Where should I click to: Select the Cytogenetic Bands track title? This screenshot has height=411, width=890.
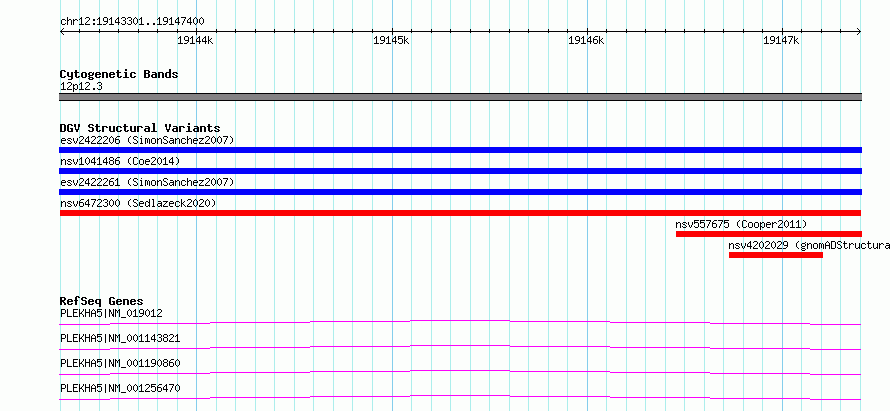point(119,74)
